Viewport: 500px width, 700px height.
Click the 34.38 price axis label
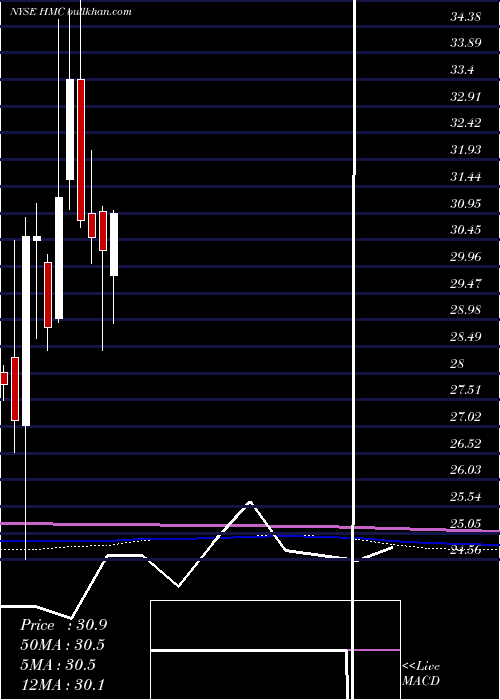(466, 17)
